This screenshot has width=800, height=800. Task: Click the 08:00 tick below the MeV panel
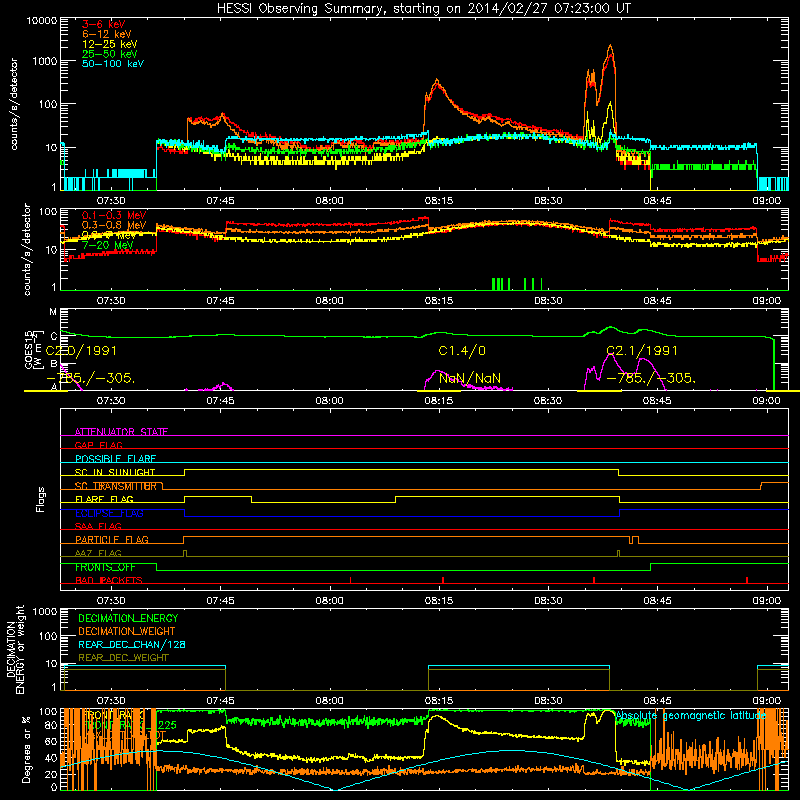tap(330, 301)
